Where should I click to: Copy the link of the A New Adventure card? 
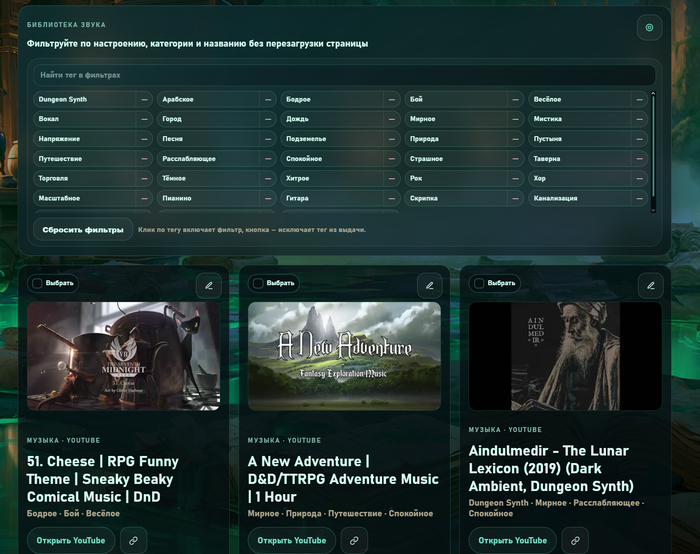[x=354, y=541]
